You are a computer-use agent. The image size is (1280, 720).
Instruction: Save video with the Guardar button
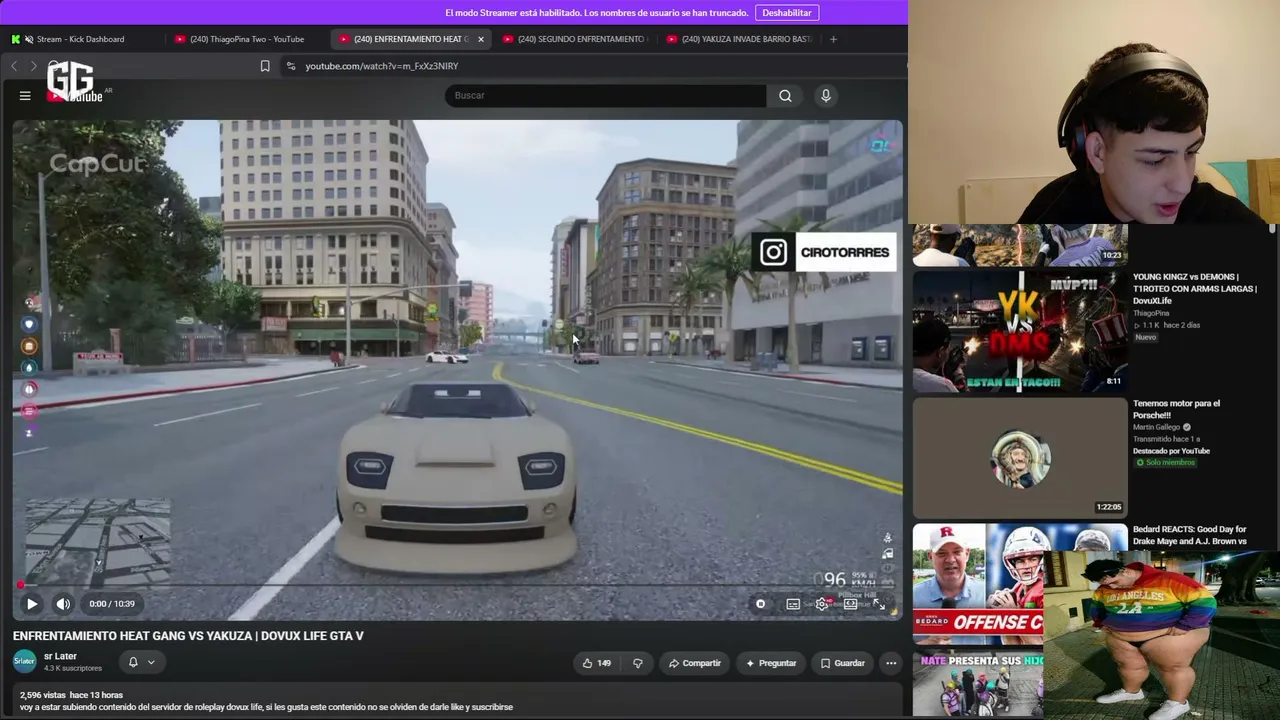[x=843, y=663]
